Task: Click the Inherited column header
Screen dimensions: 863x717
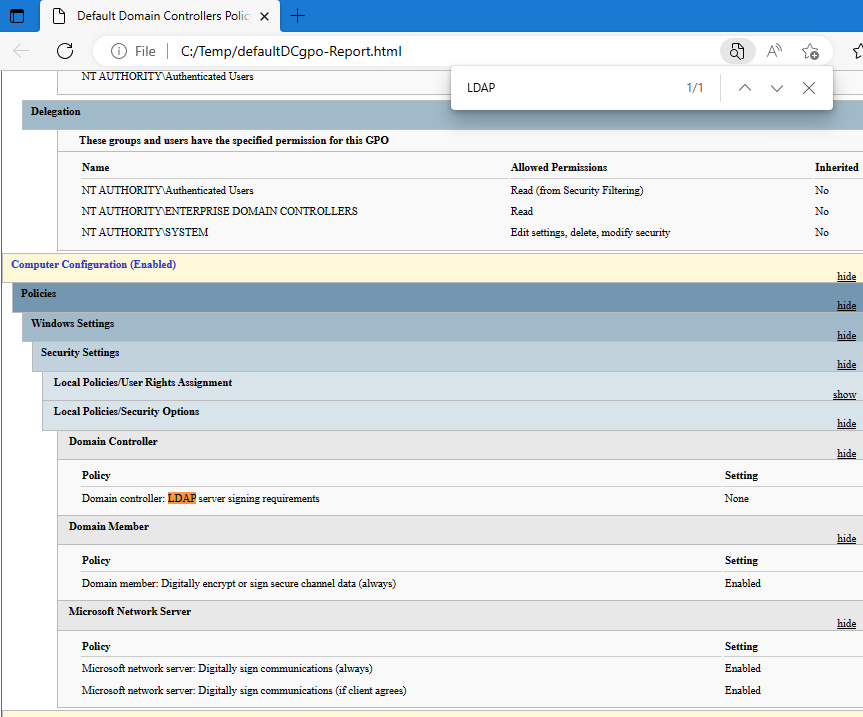Action: click(837, 167)
